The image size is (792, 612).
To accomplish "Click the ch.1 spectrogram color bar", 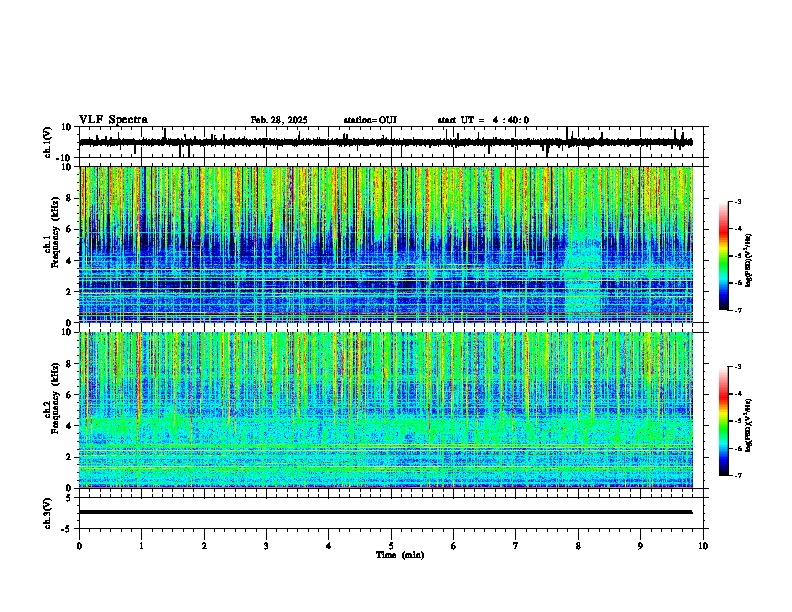I will coord(724,256).
